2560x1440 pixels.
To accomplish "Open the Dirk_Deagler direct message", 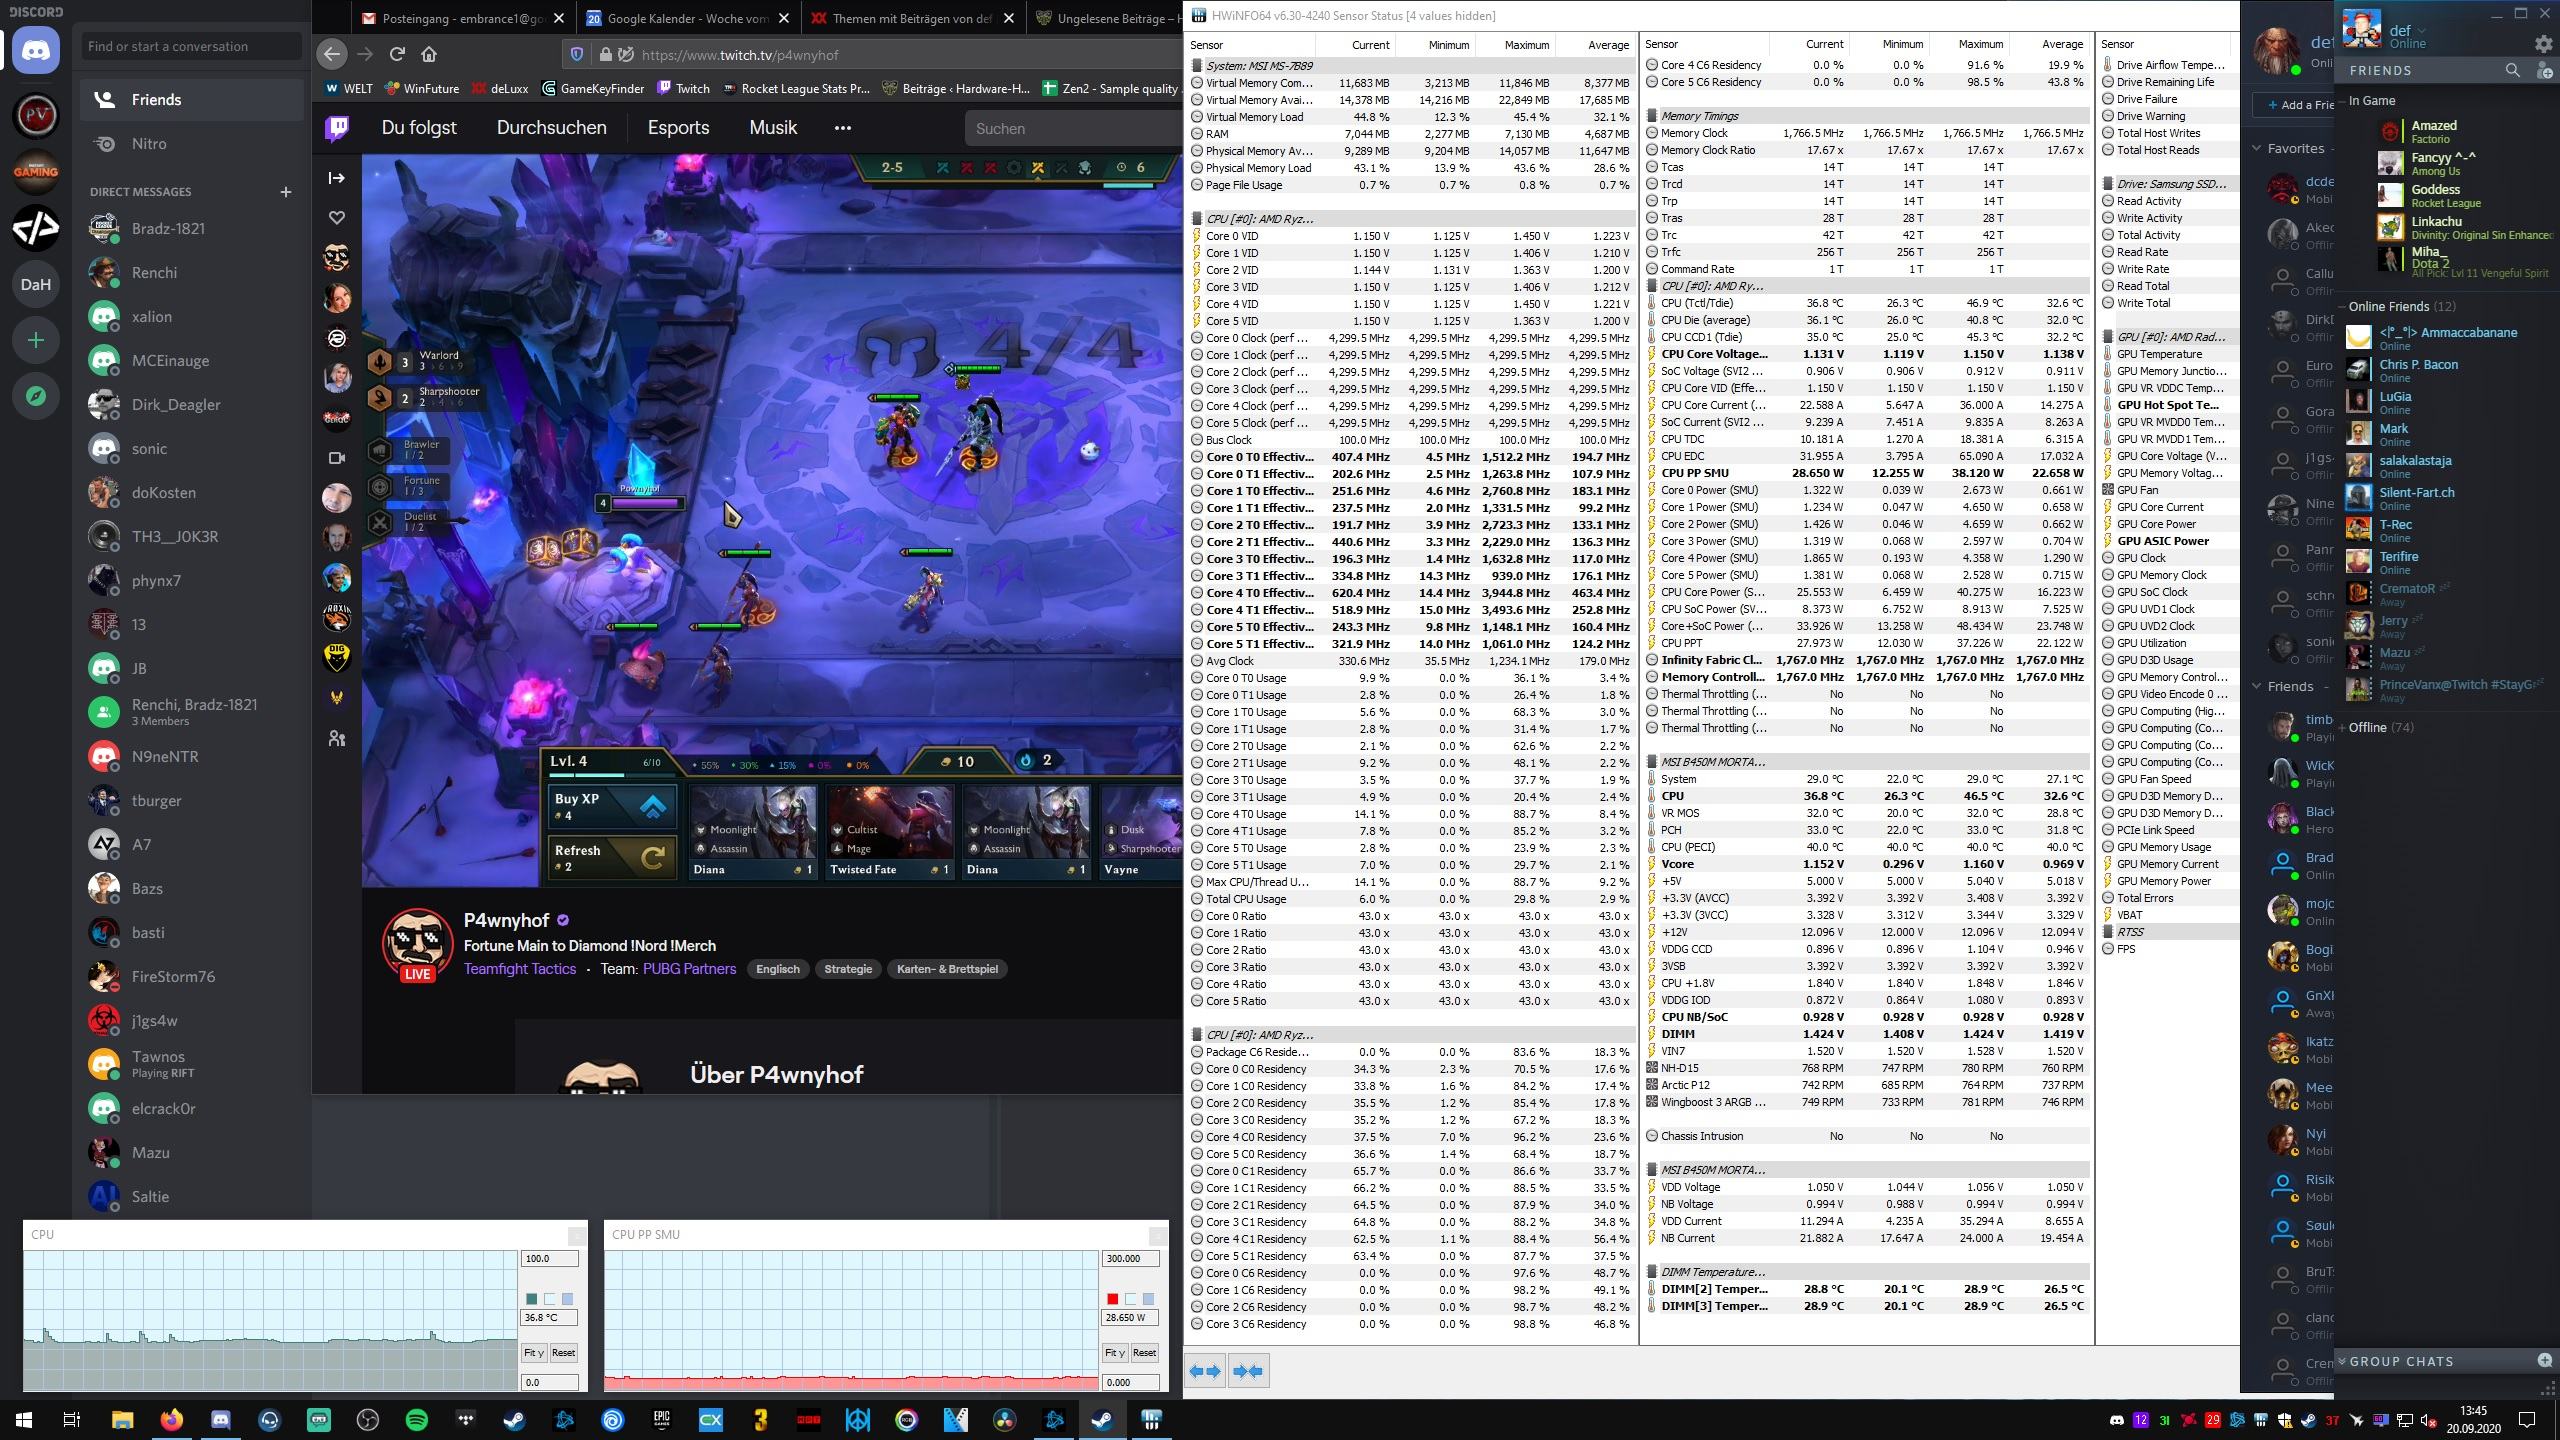I will click(x=191, y=404).
